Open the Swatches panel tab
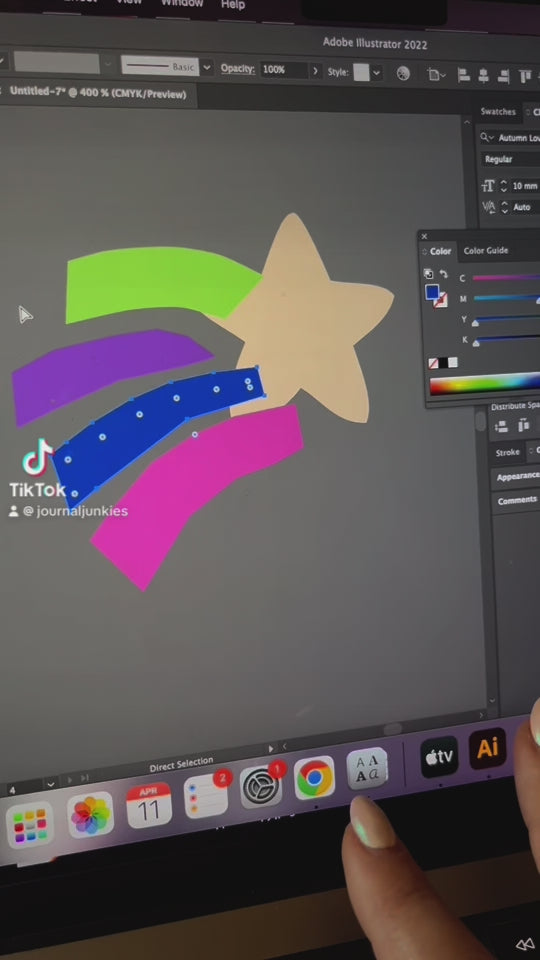The image size is (540, 960). (x=498, y=111)
